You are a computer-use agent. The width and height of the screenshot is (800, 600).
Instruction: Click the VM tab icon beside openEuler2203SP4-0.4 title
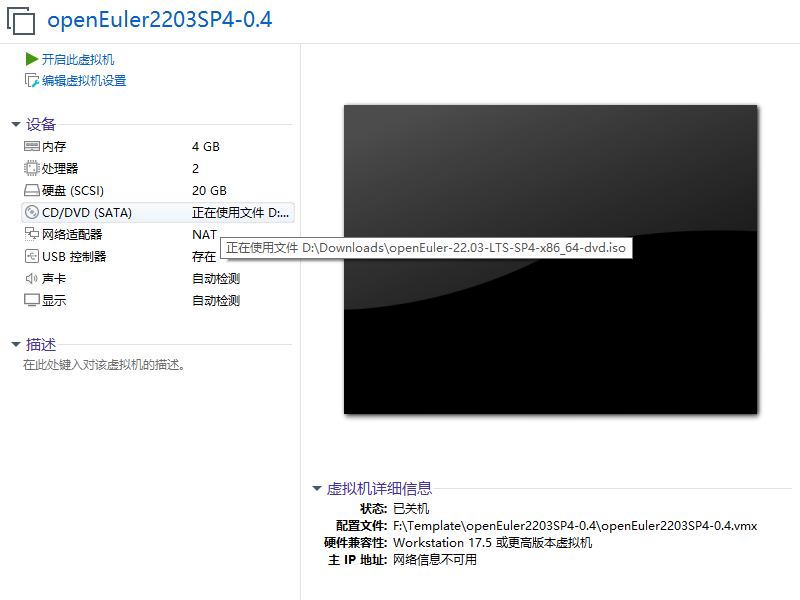tap(21, 21)
